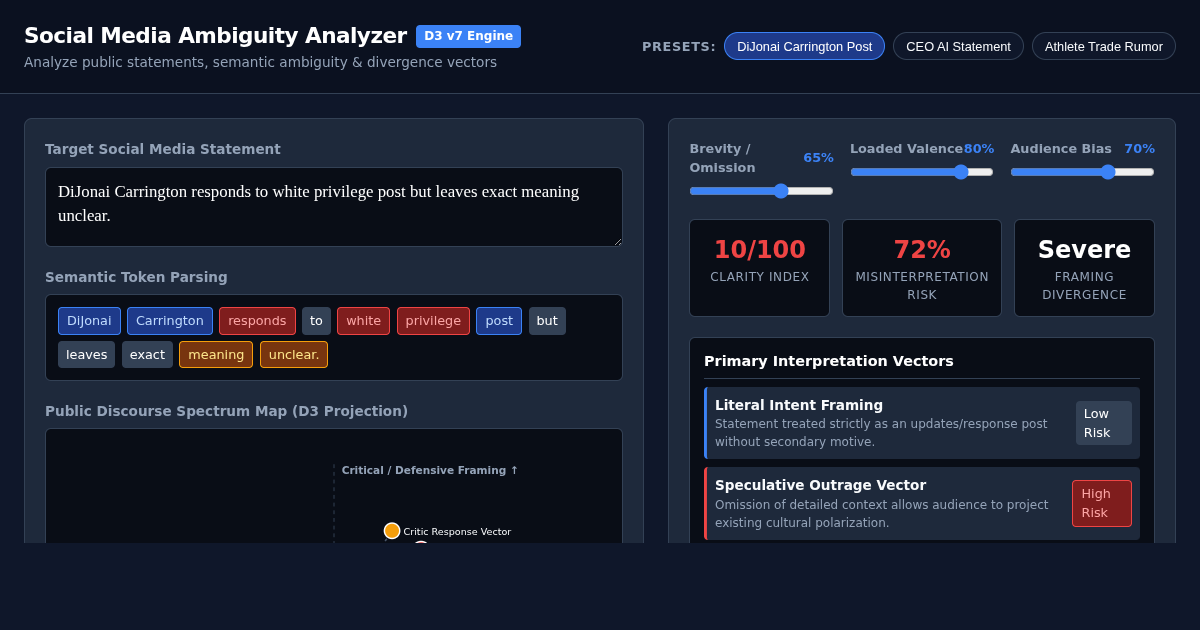The image size is (1200, 630).
Task: Click the D3 v7 Engine badge
Action: click(x=468, y=36)
